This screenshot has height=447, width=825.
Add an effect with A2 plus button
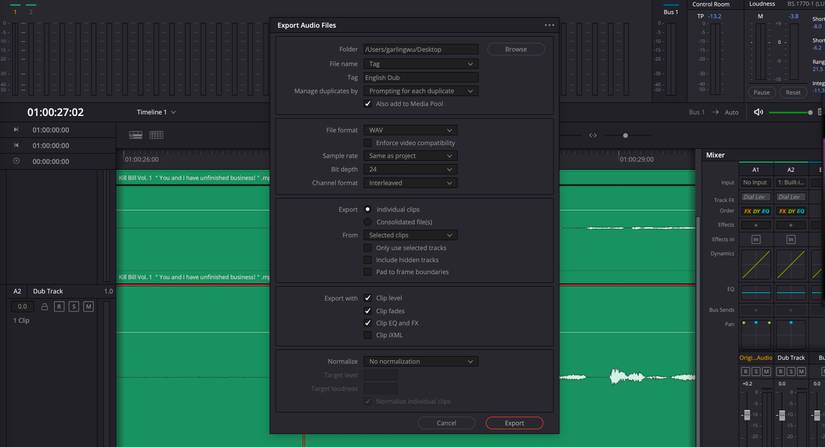[x=791, y=225]
